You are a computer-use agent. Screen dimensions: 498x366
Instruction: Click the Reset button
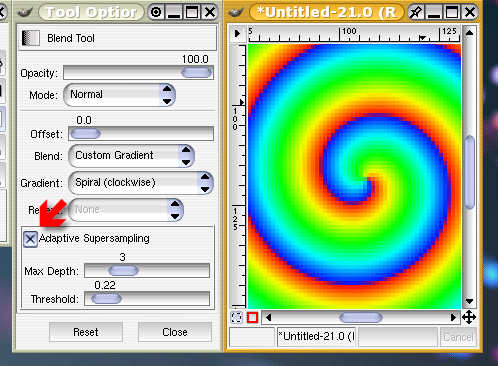(x=86, y=332)
